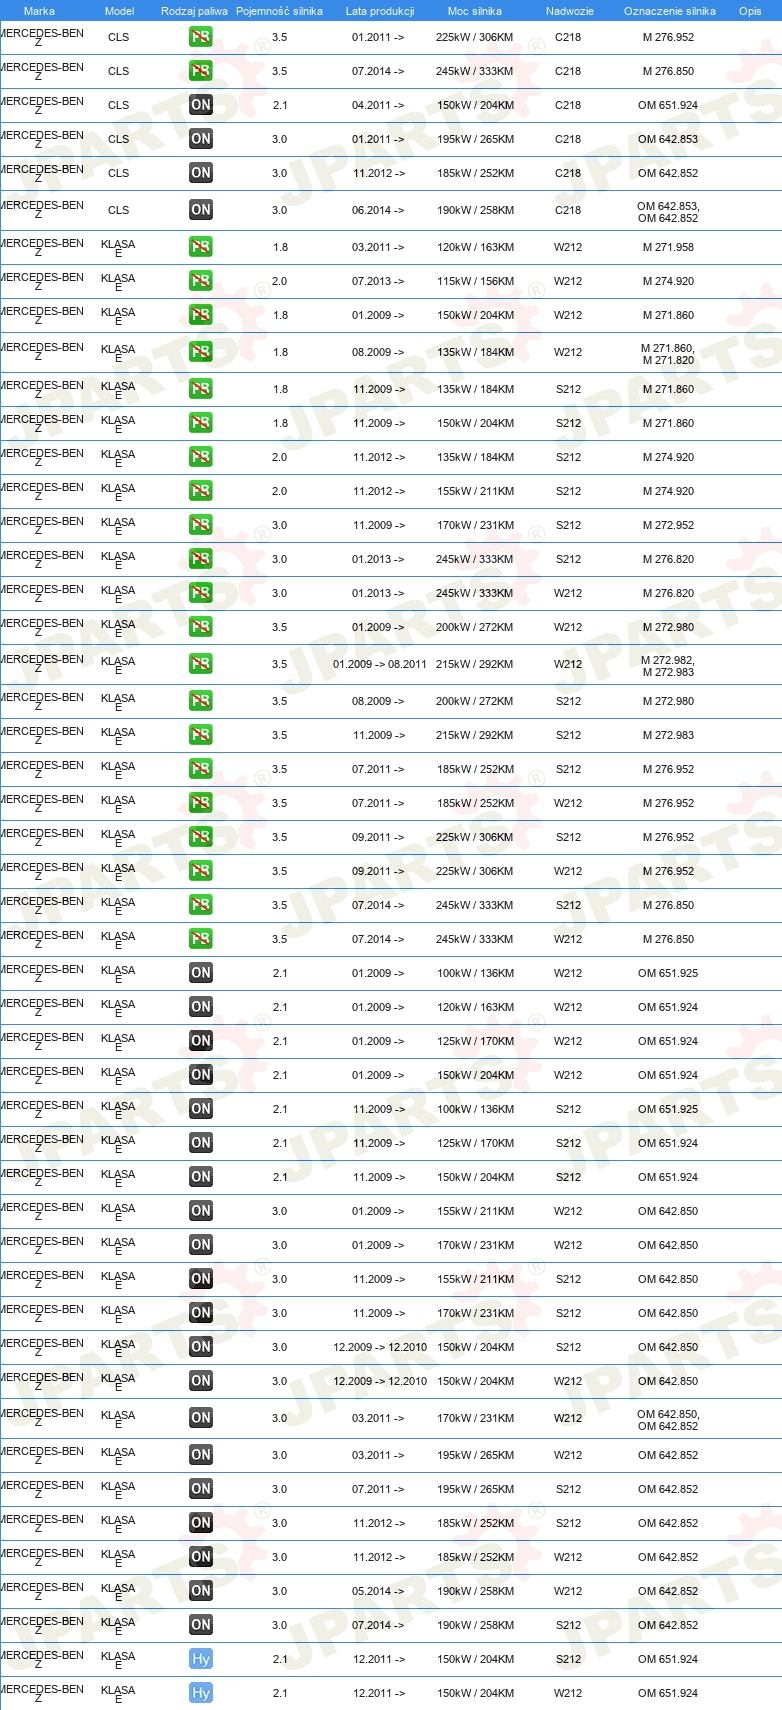Click ON icon in W212 OM 651.925 row
This screenshot has height=1710, width=782.
pos(201,973)
